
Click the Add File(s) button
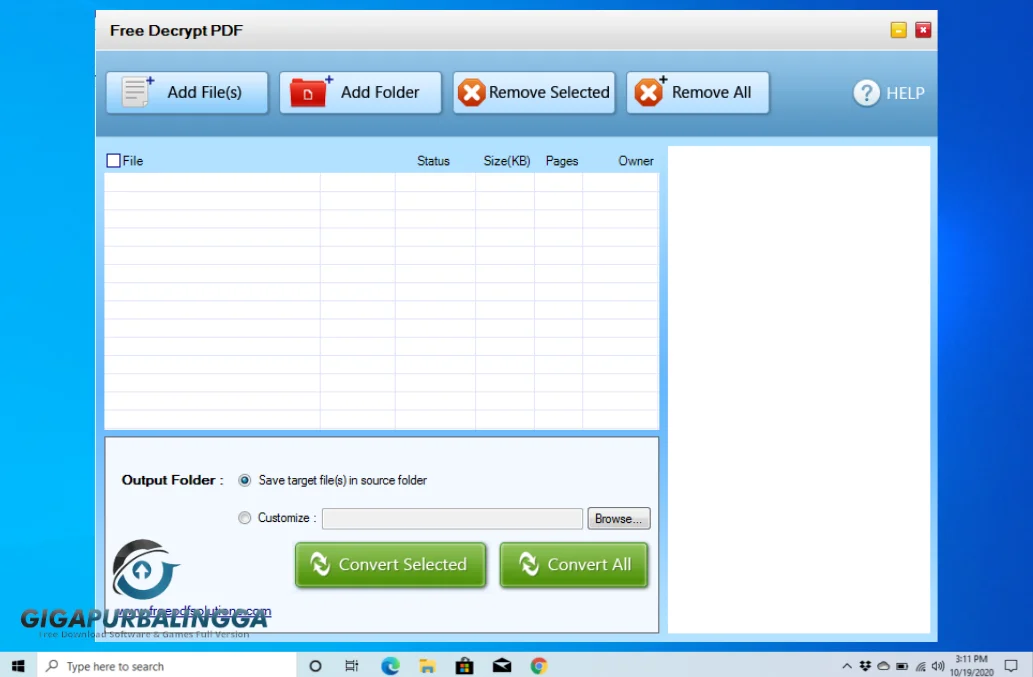point(187,93)
